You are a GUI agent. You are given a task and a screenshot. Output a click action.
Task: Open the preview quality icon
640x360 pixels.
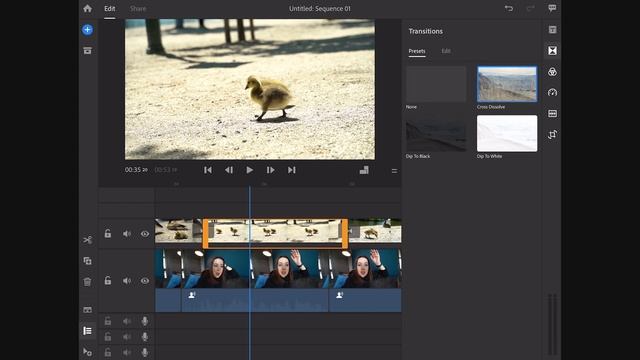click(x=364, y=170)
